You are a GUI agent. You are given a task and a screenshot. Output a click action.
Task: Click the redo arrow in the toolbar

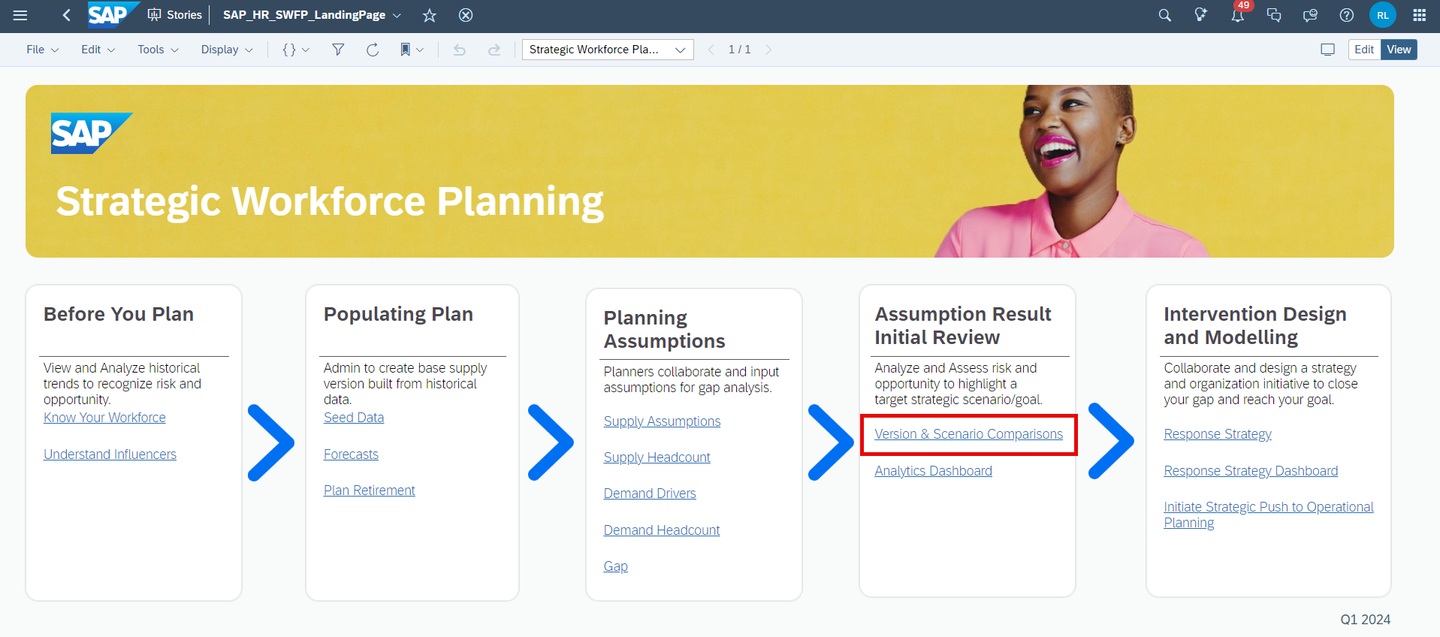pos(493,49)
